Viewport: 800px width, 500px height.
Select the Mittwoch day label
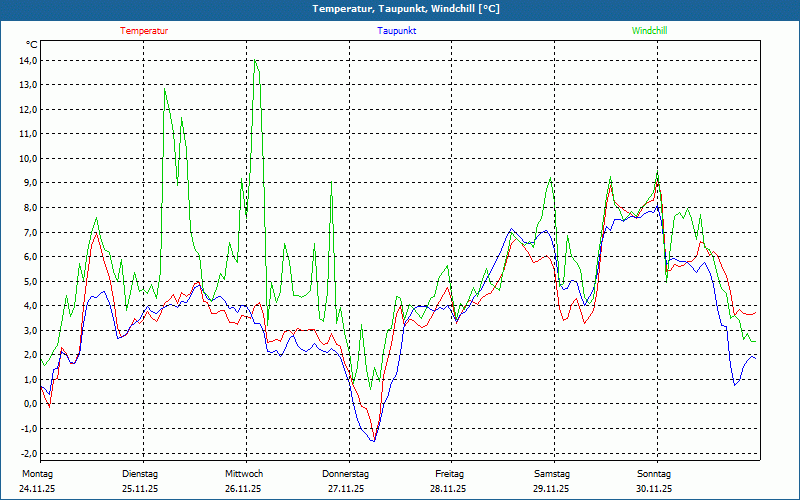tap(243, 474)
